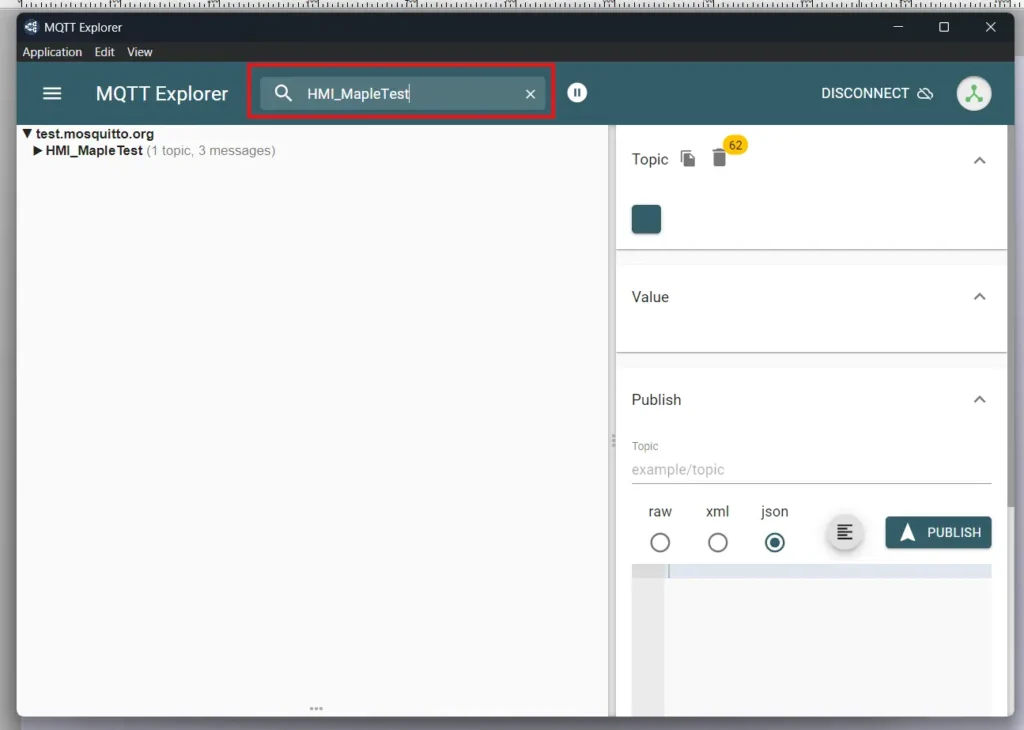Select the raw payload format

point(660,543)
